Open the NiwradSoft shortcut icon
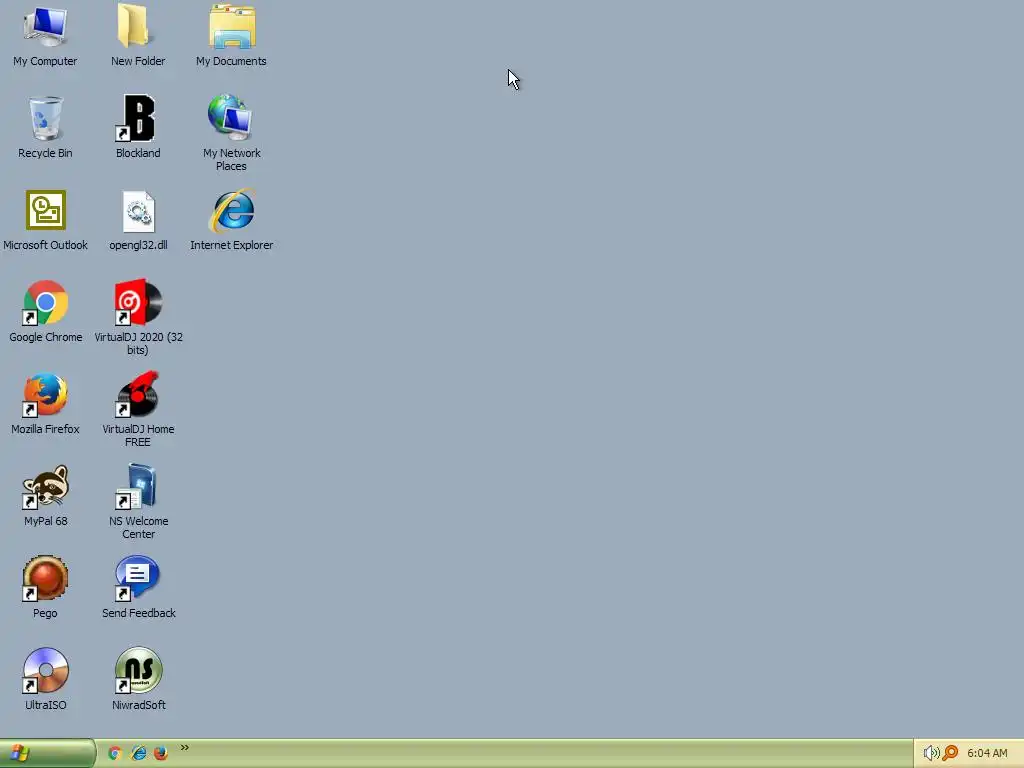The width and height of the screenshot is (1024, 768). click(138, 671)
